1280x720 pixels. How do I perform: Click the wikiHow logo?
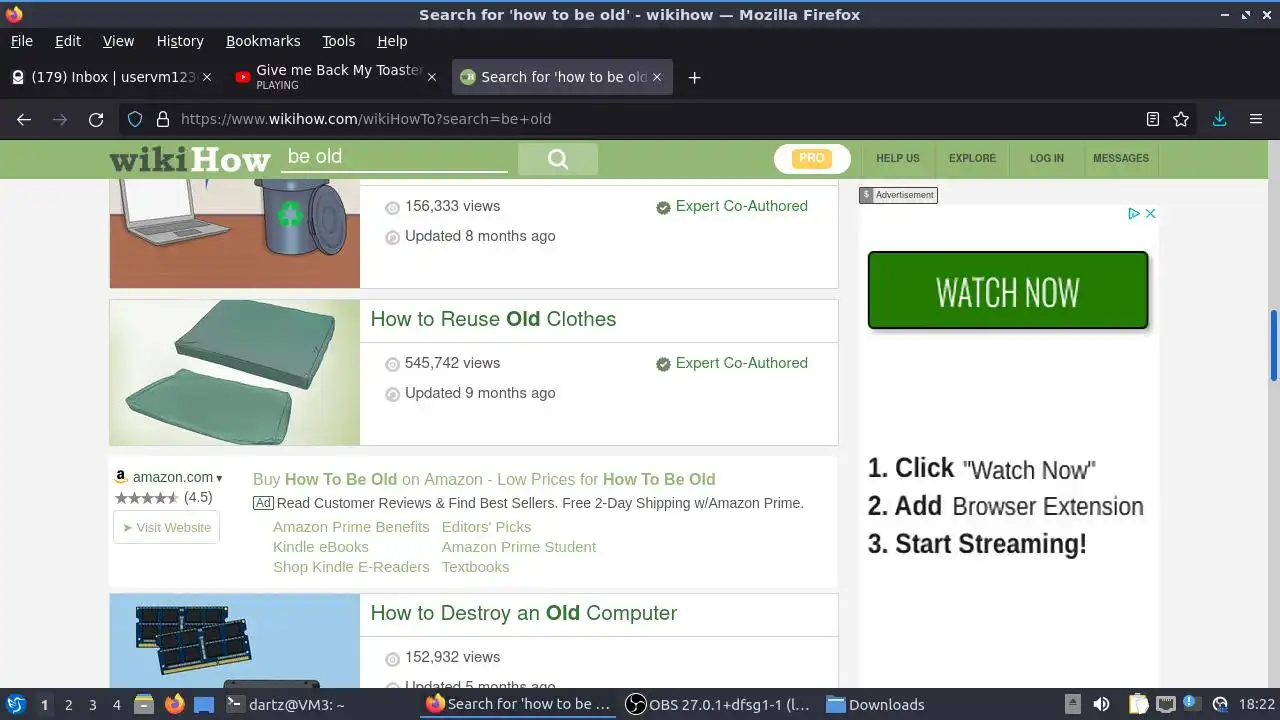coord(190,159)
